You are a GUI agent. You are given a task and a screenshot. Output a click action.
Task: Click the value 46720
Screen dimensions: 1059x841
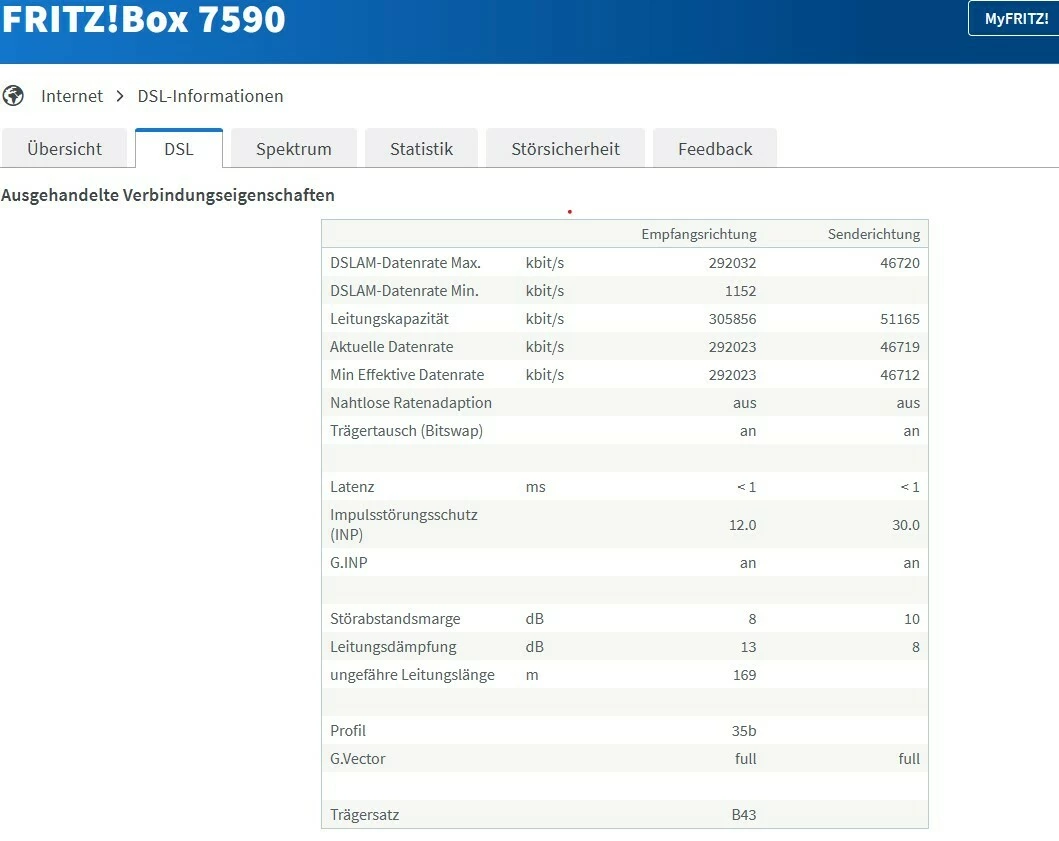point(900,263)
